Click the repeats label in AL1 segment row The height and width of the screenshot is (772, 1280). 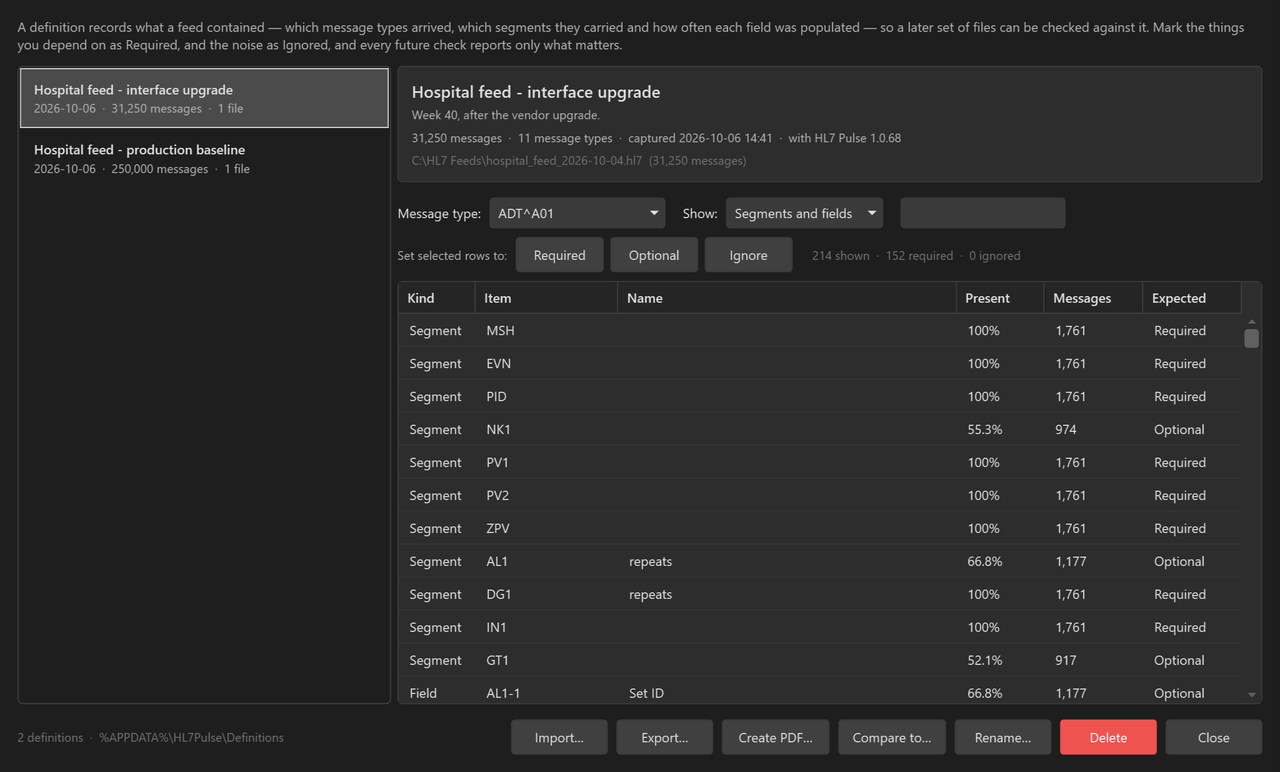[650, 561]
